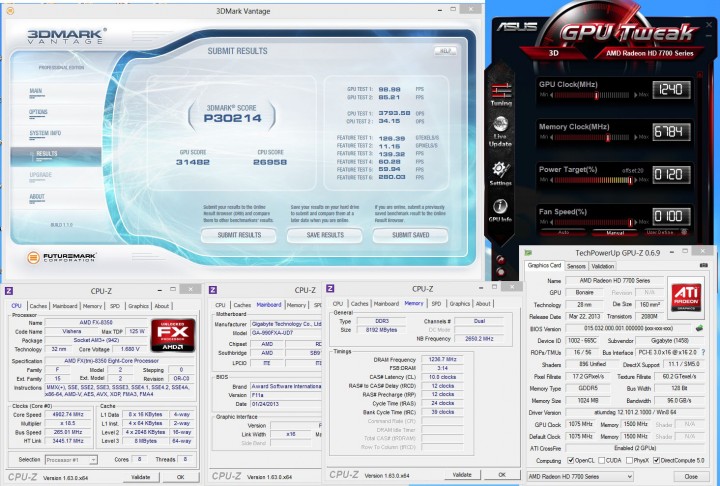Click the BIOS save chip icon in GPU-Z
The height and width of the screenshot is (486, 720).
699,328
